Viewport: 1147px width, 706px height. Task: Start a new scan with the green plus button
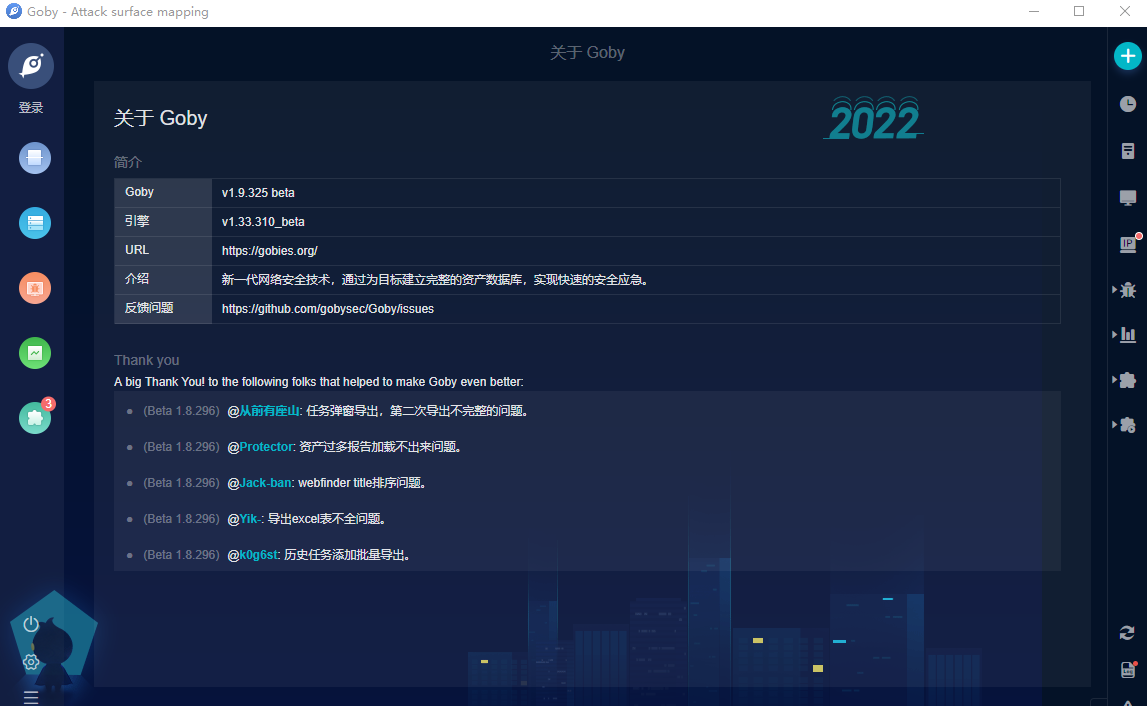click(x=1128, y=56)
